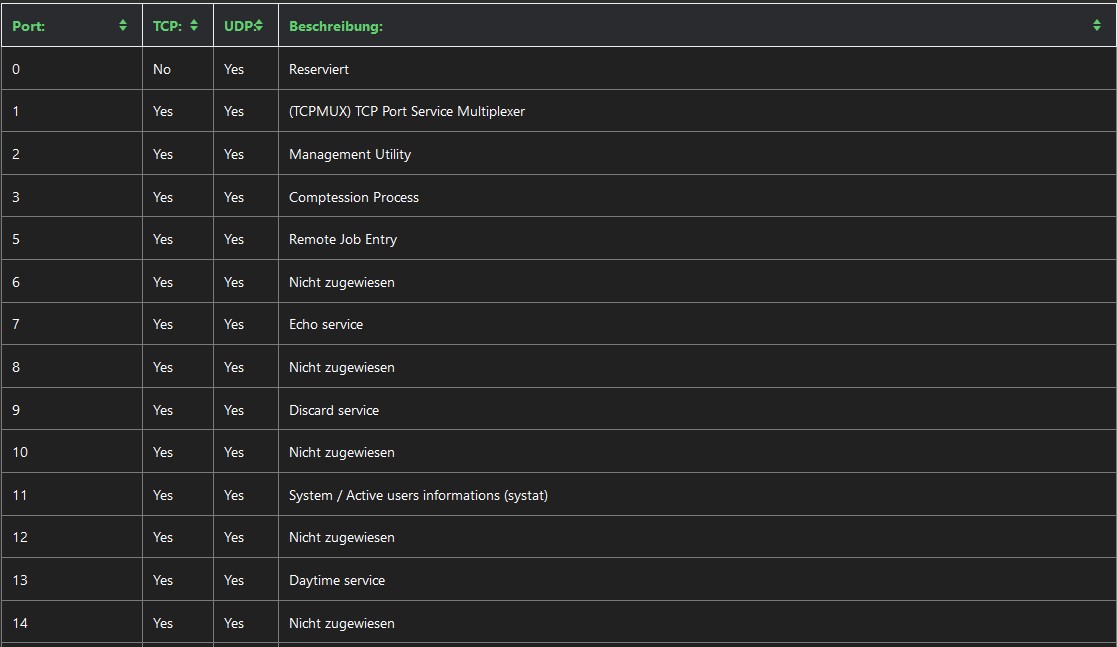The height and width of the screenshot is (647, 1117).
Task: Click the TCP Yes value for port 9
Action: click(162, 410)
